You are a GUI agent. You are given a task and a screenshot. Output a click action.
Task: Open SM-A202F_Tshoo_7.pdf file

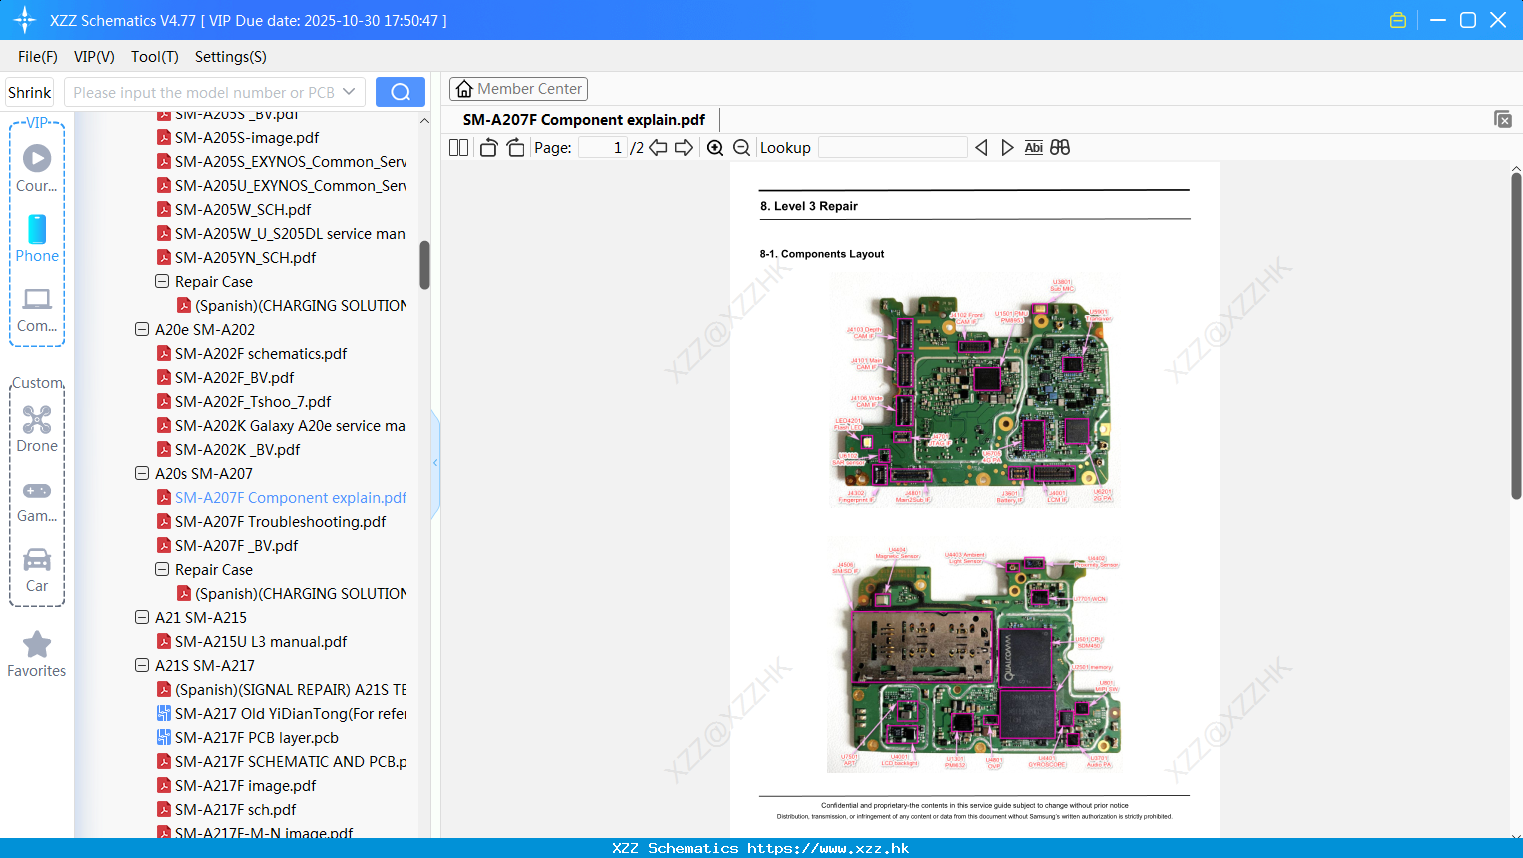coord(244,401)
